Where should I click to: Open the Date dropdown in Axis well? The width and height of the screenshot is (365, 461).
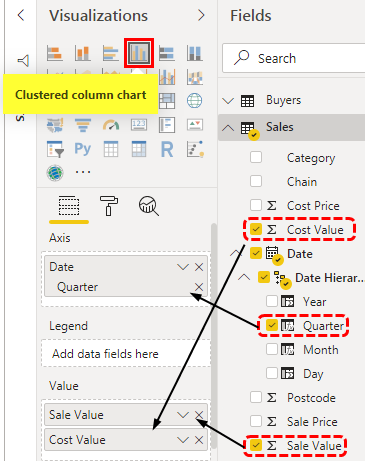click(x=183, y=267)
